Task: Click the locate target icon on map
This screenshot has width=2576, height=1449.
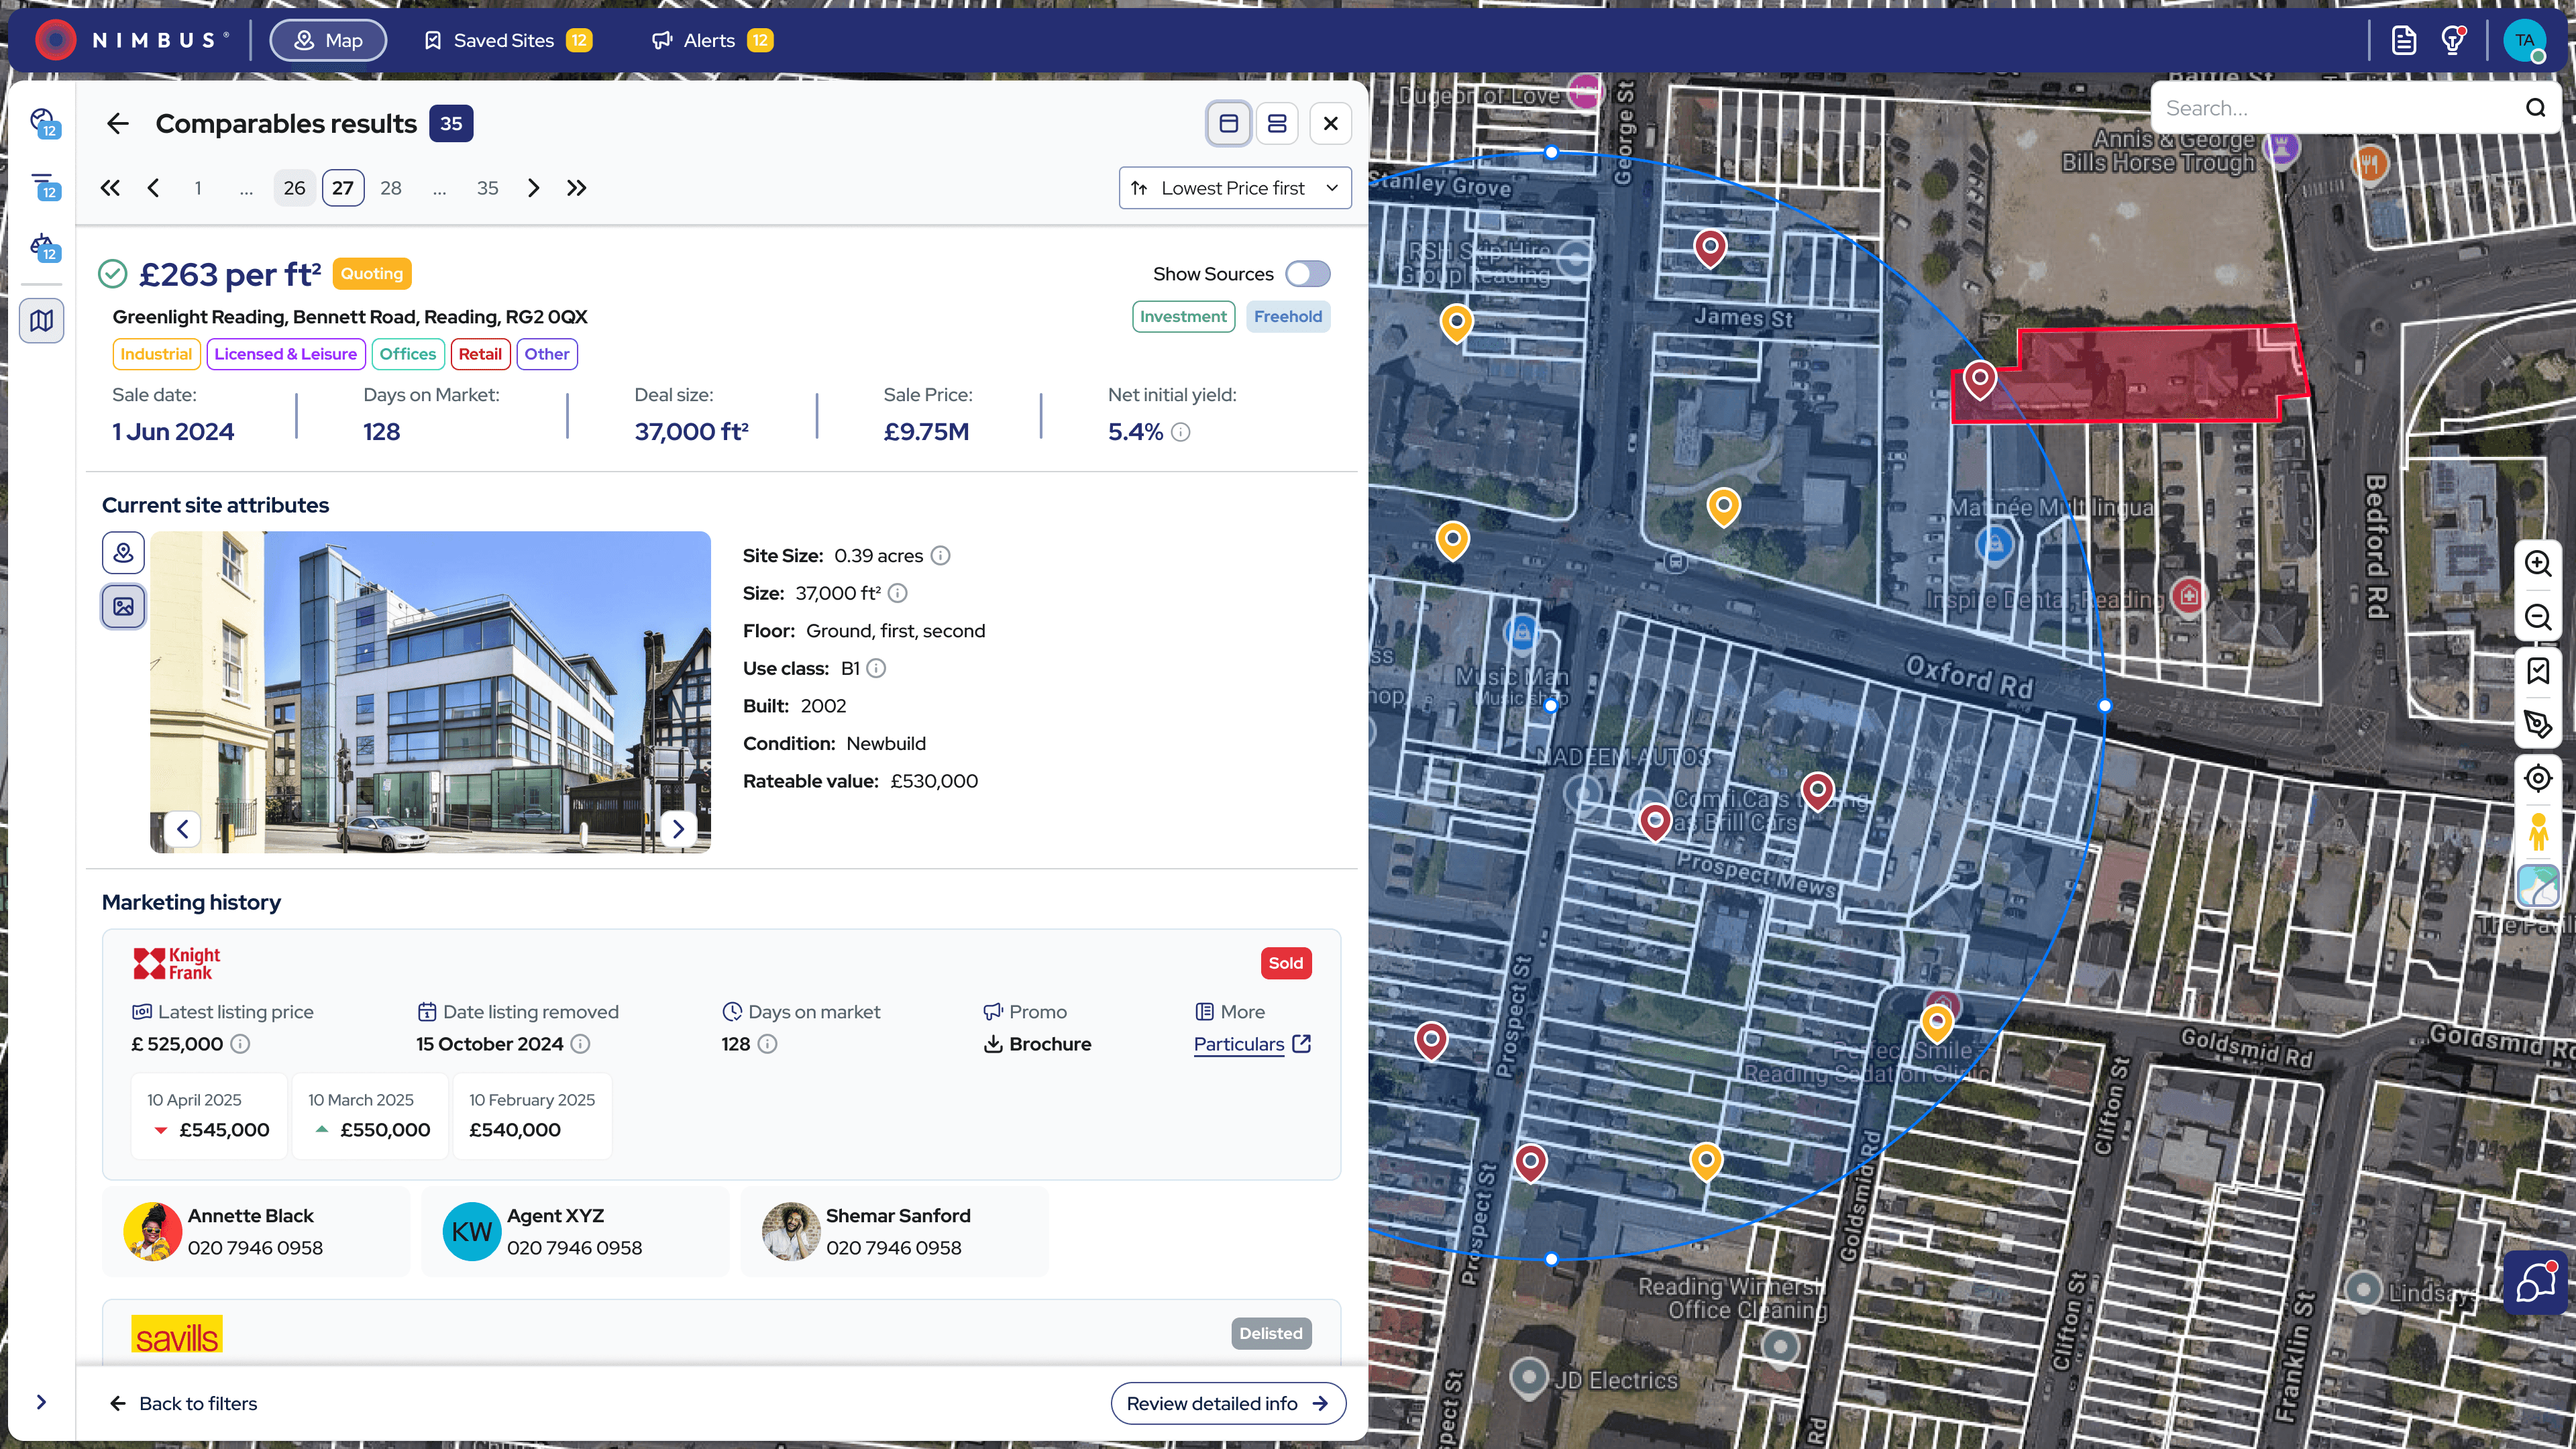Action: coord(2537,778)
